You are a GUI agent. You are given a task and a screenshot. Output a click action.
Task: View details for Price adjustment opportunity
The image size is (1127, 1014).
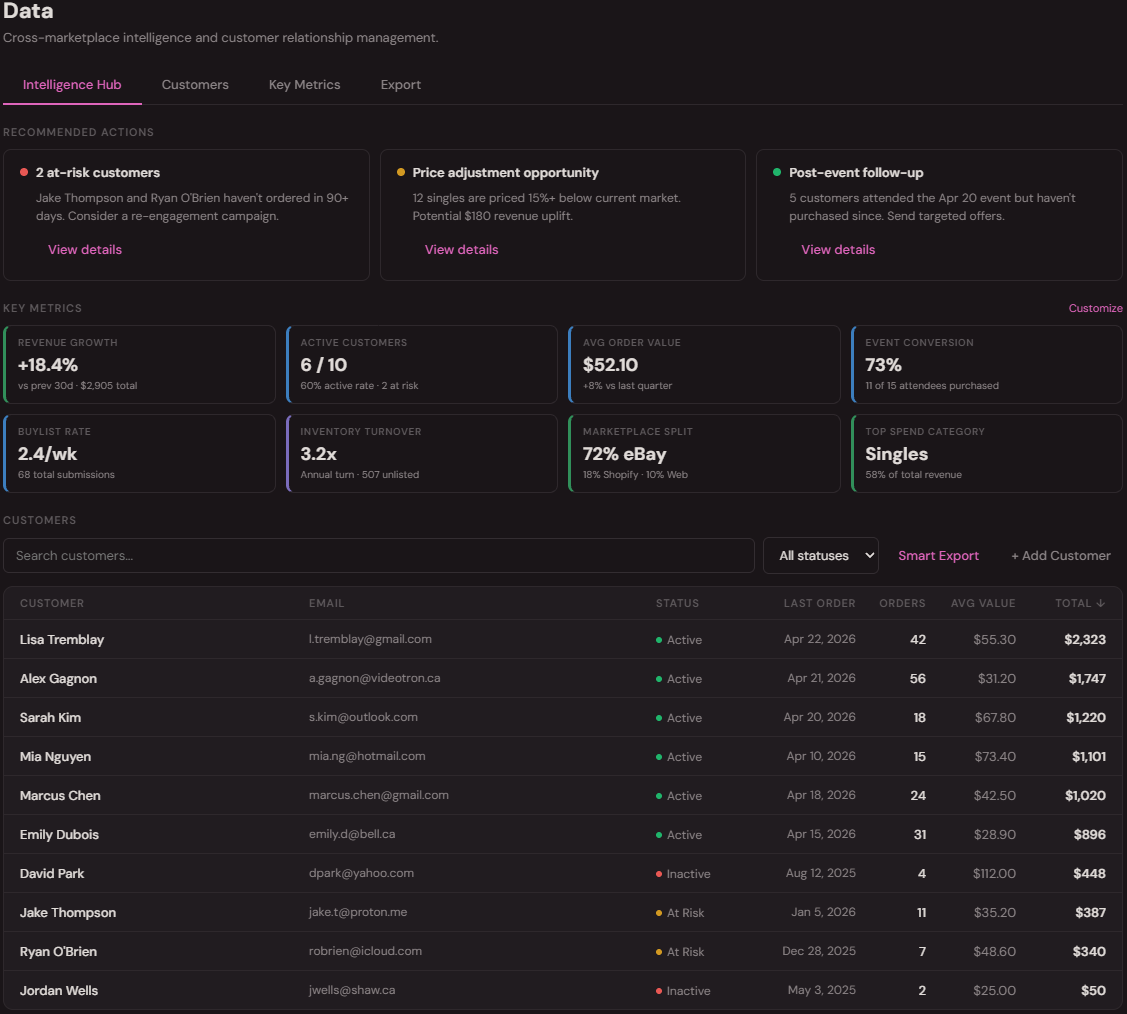pos(461,249)
